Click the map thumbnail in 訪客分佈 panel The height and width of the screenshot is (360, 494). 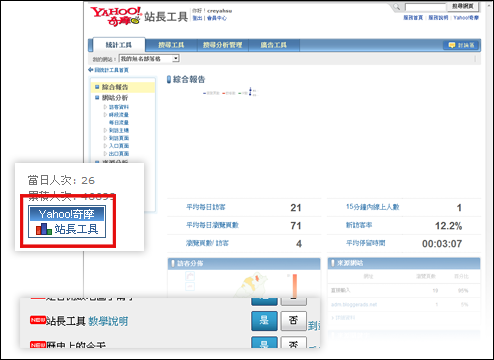[x=251, y=285]
